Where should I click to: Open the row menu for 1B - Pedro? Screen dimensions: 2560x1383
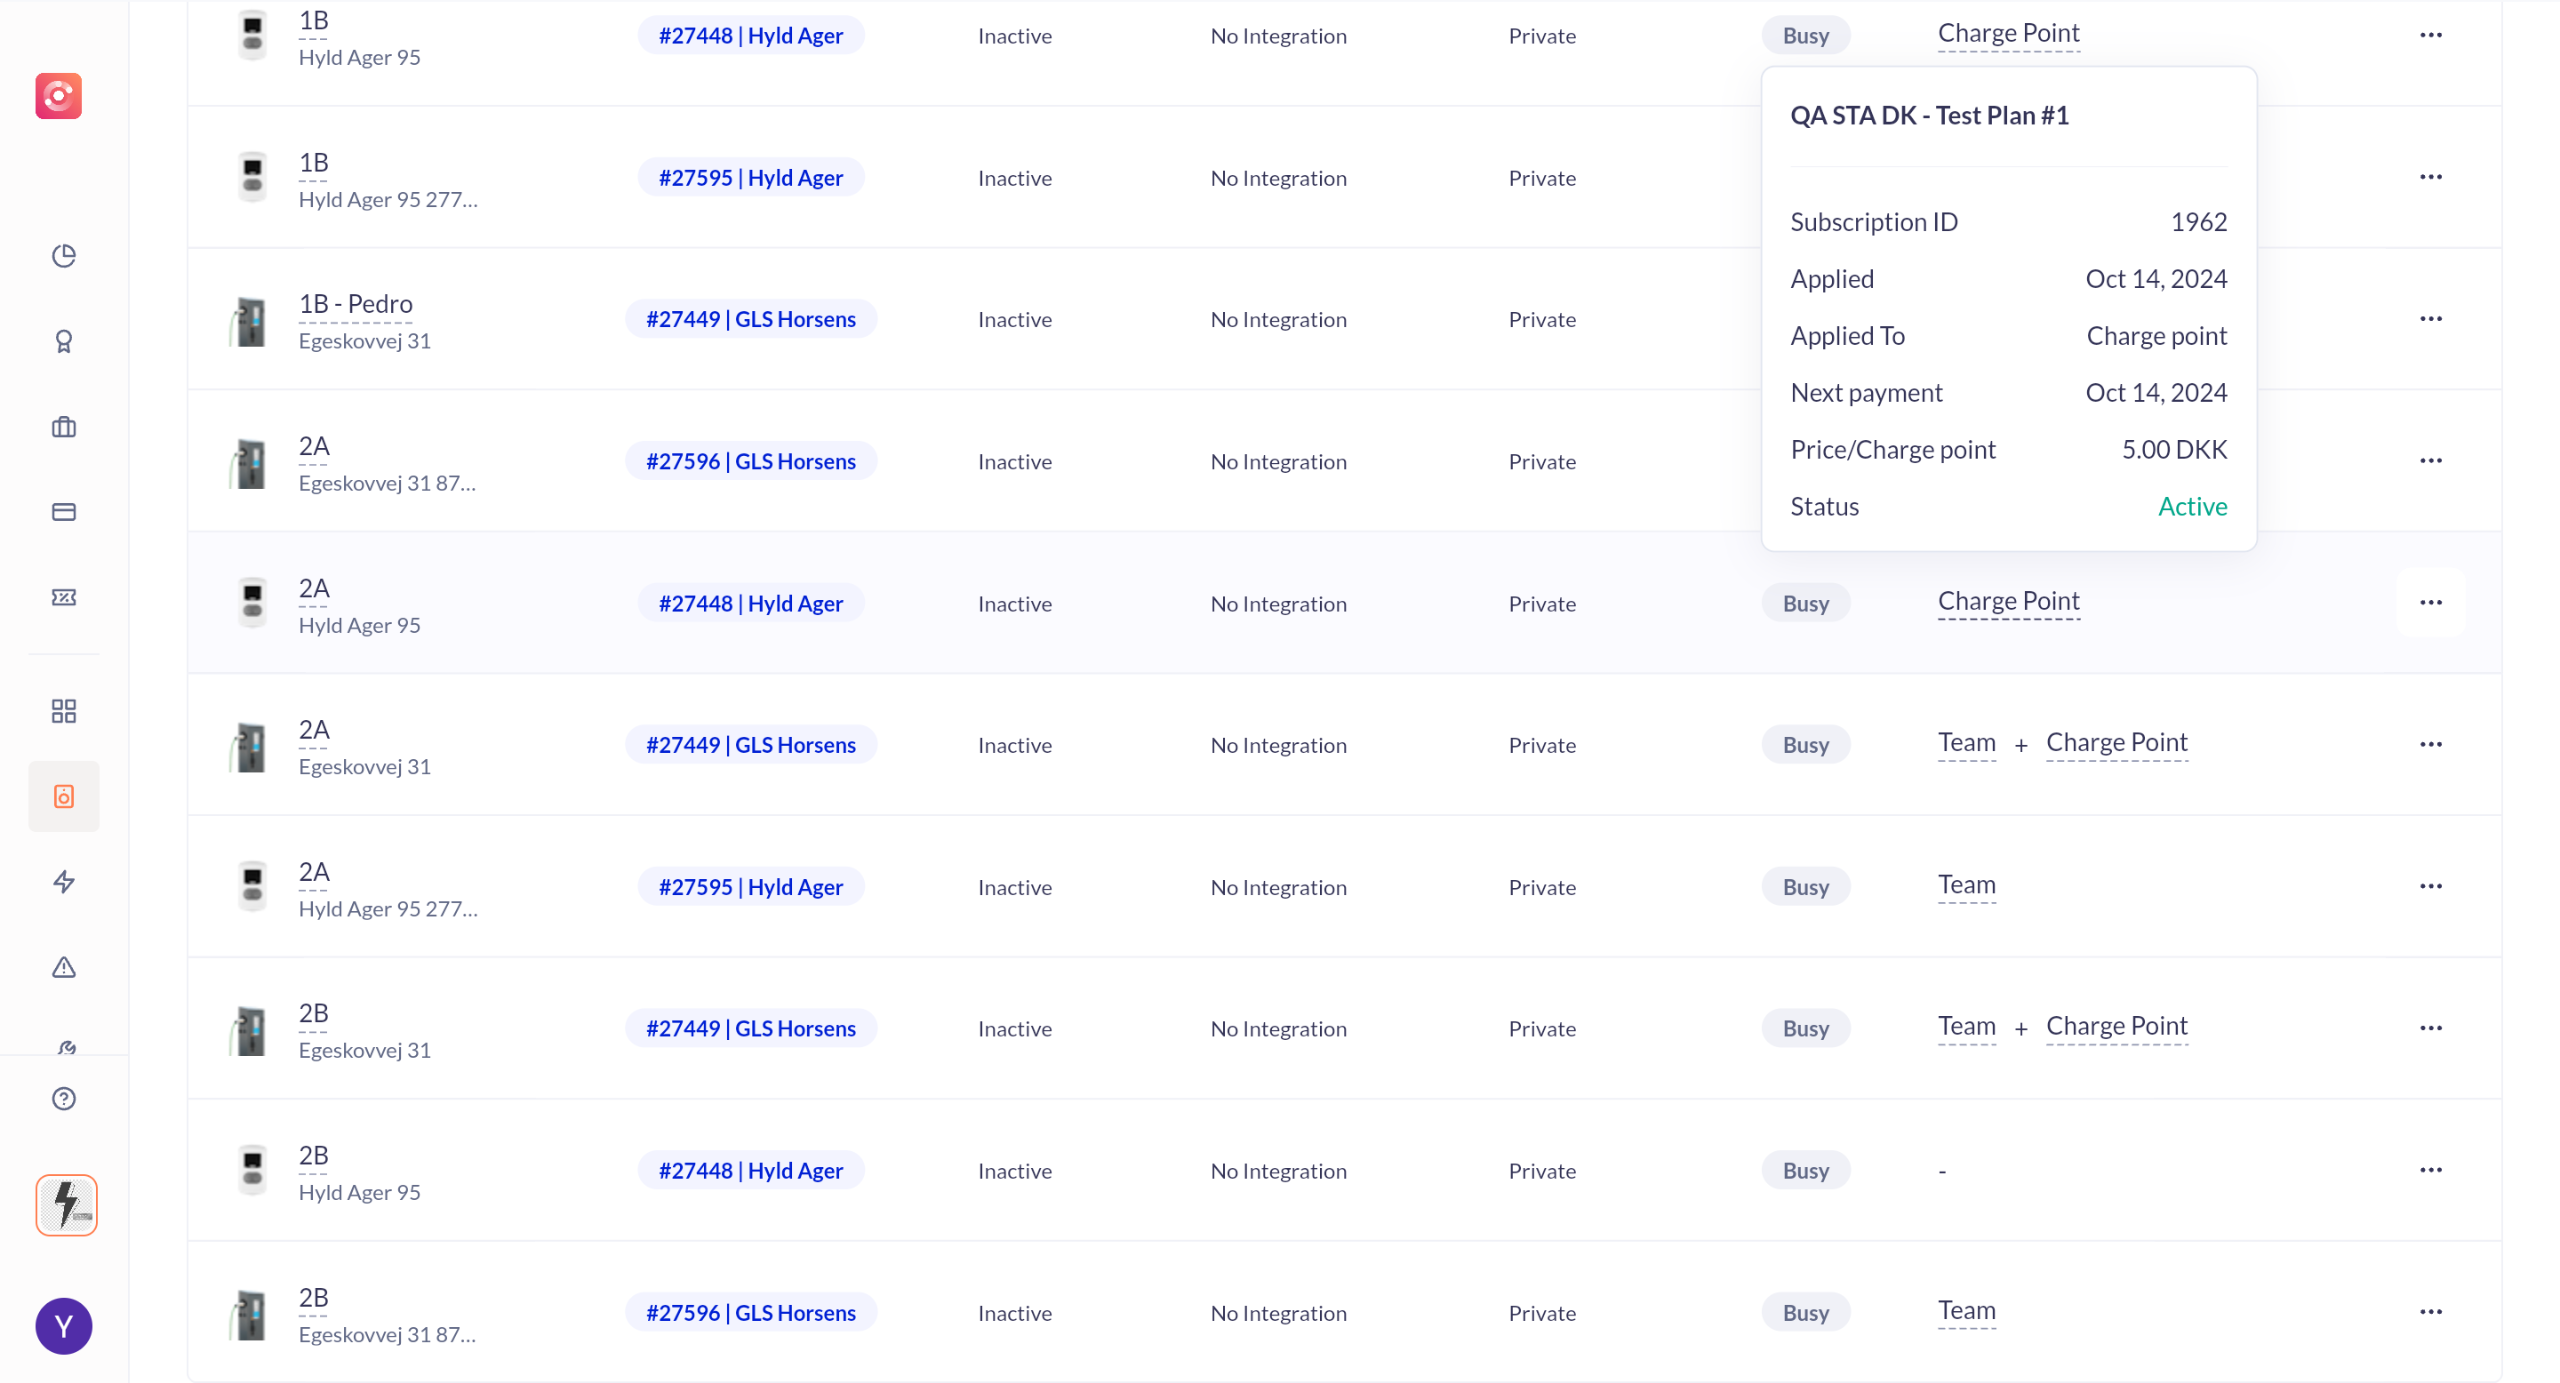pyautogui.click(x=2430, y=319)
